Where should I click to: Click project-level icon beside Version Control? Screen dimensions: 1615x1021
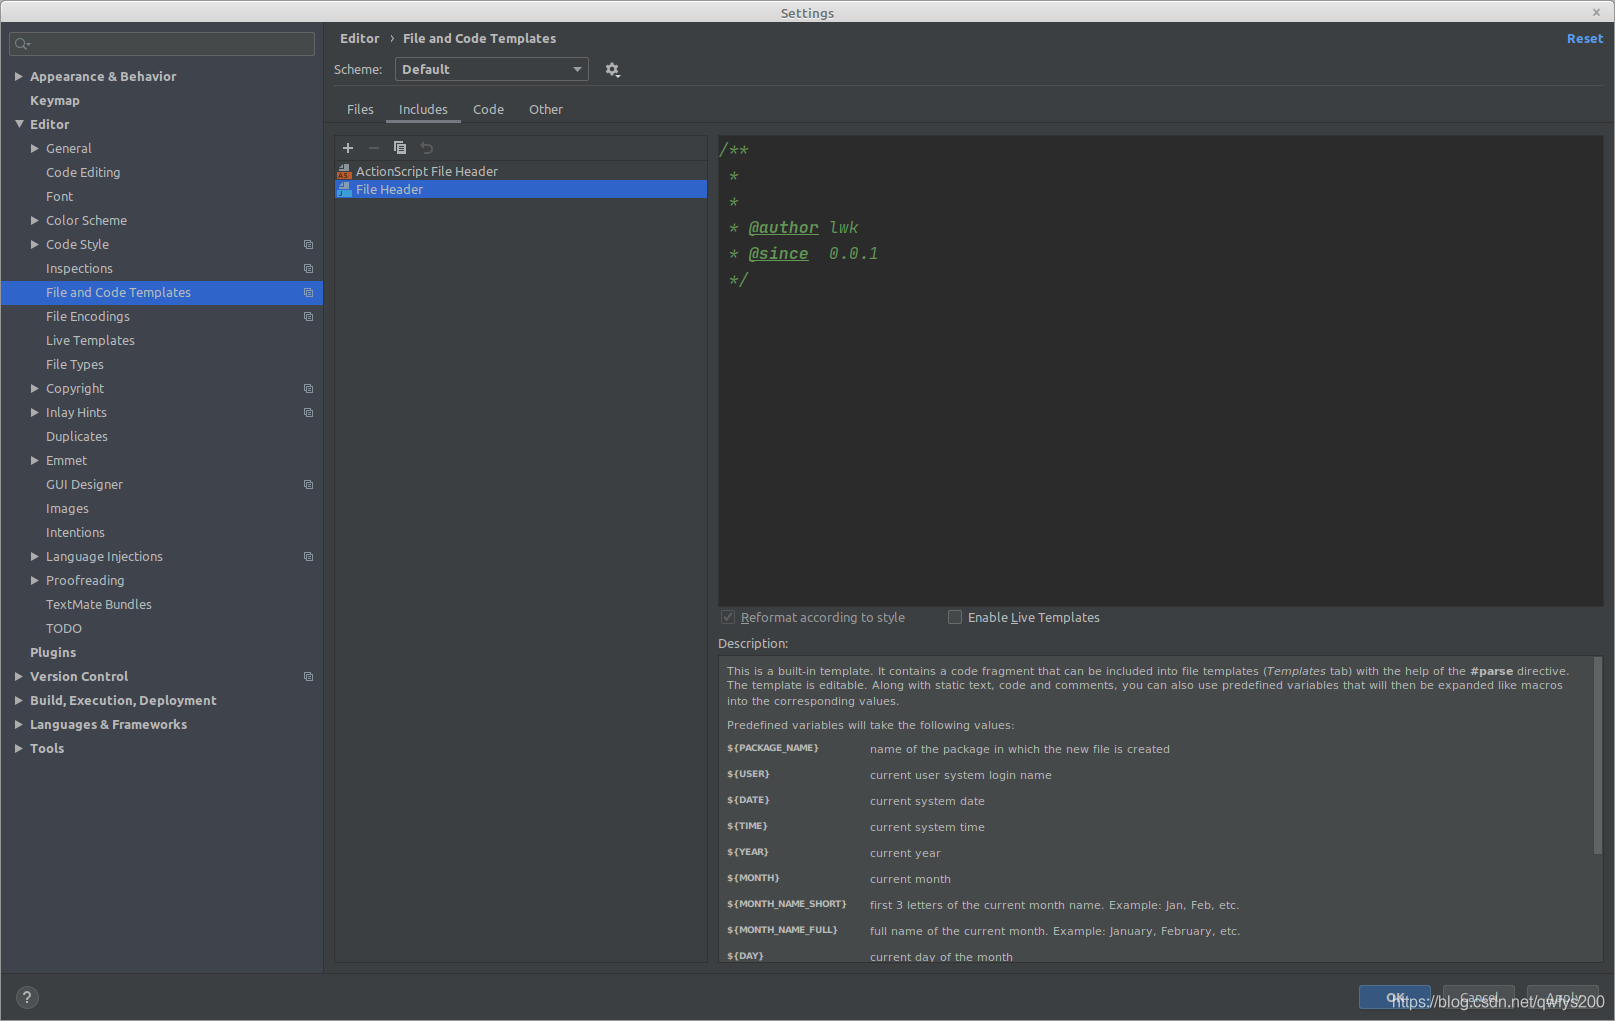point(308,677)
